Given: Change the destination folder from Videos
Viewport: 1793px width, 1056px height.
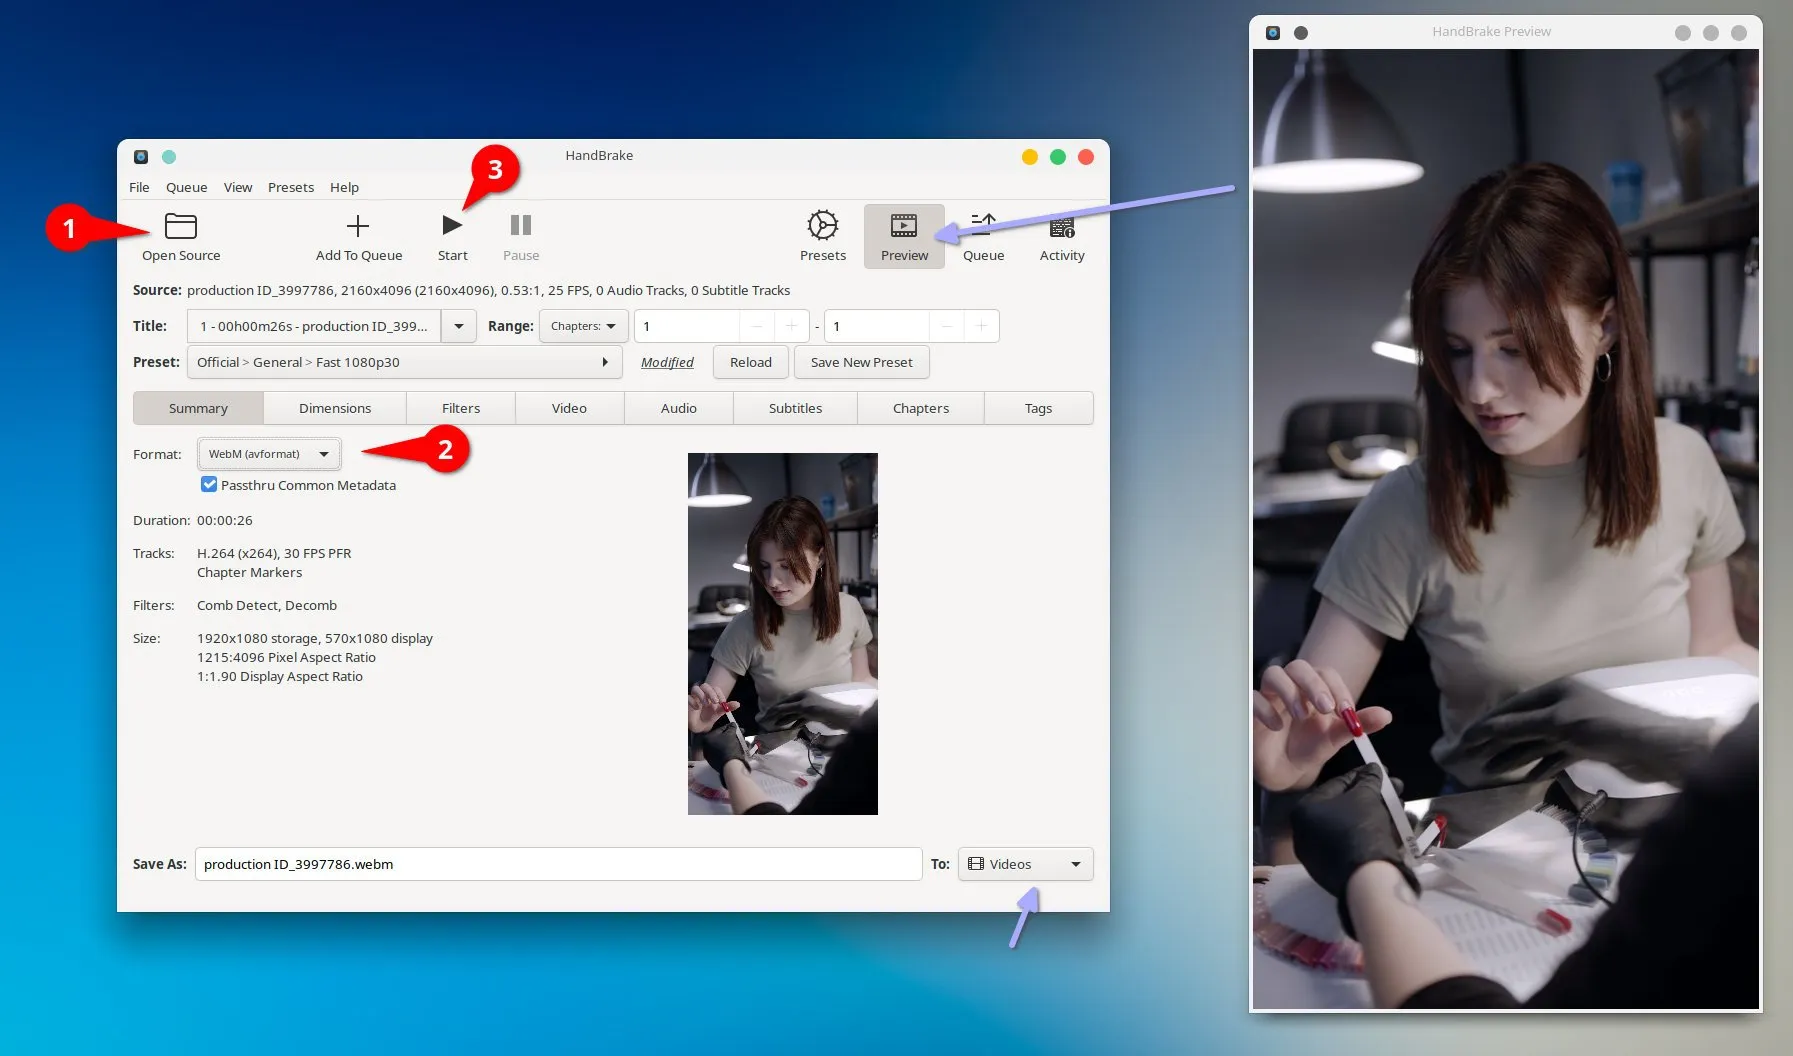Looking at the screenshot, I should tap(1024, 863).
